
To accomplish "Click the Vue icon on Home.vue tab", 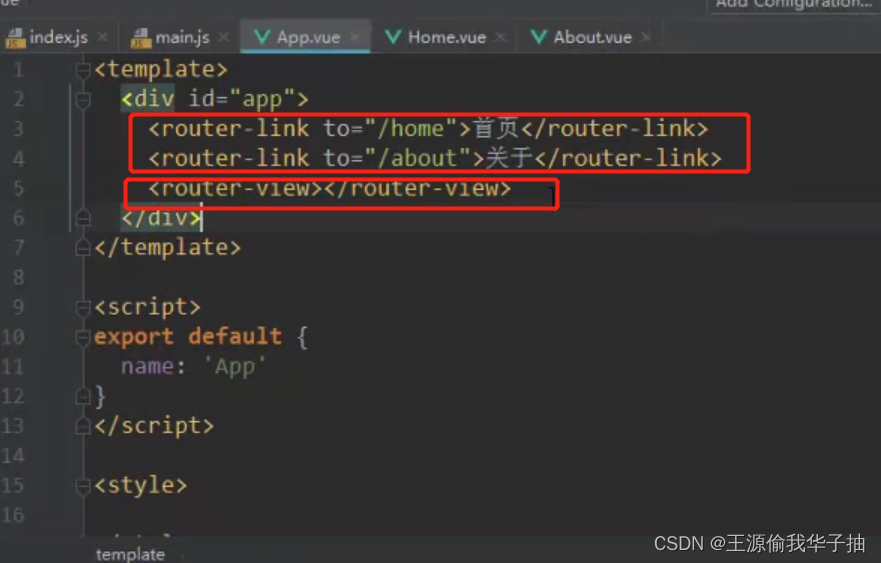I will pyautogui.click(x=393, y=37).
